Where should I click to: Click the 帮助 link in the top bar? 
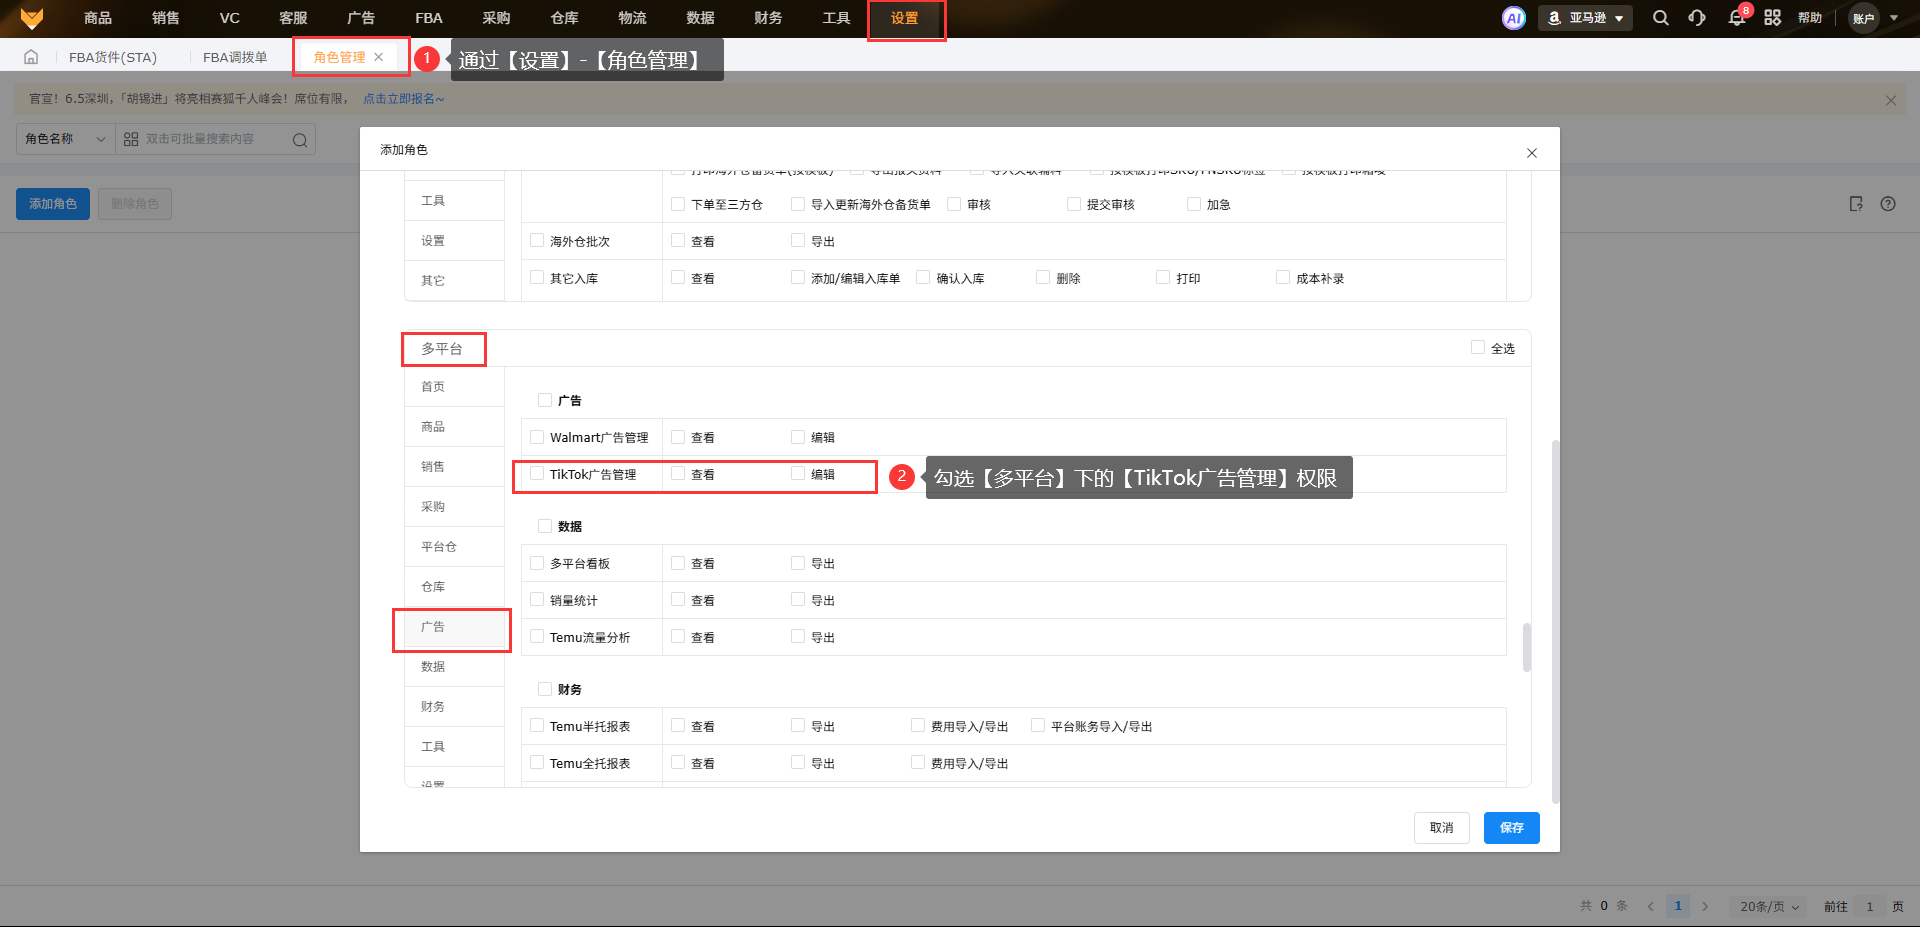(x=1810, y=18)
